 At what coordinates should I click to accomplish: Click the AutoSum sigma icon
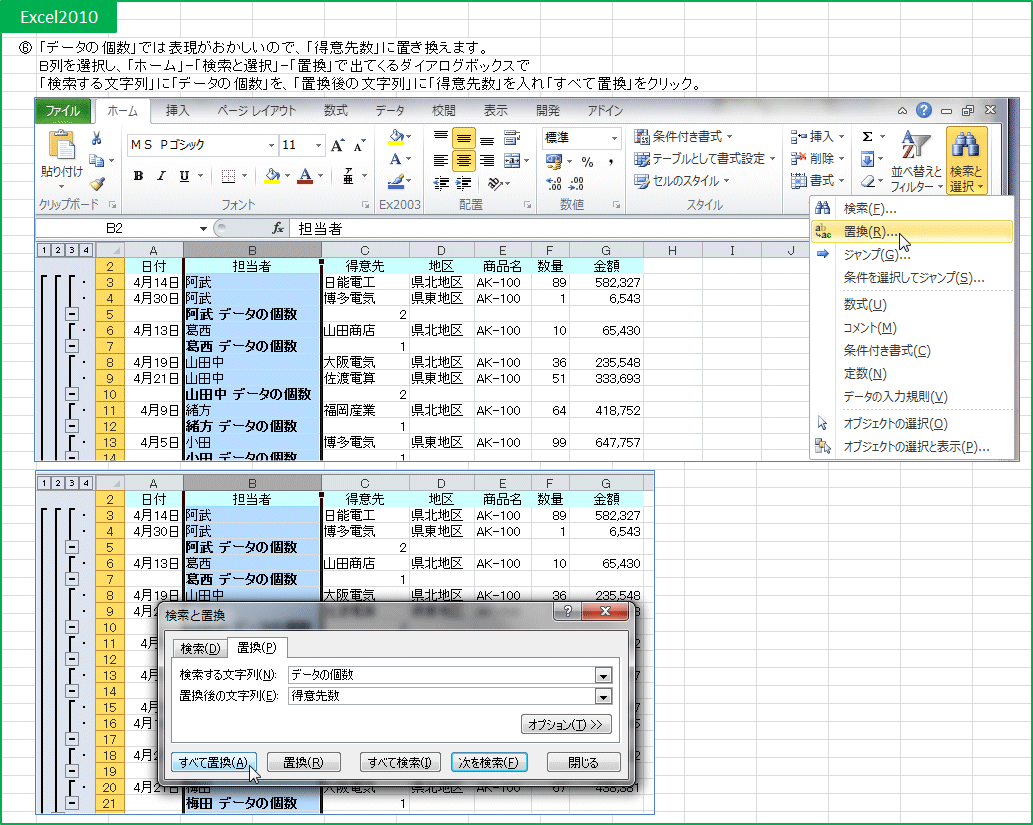(x=867, y=137)
